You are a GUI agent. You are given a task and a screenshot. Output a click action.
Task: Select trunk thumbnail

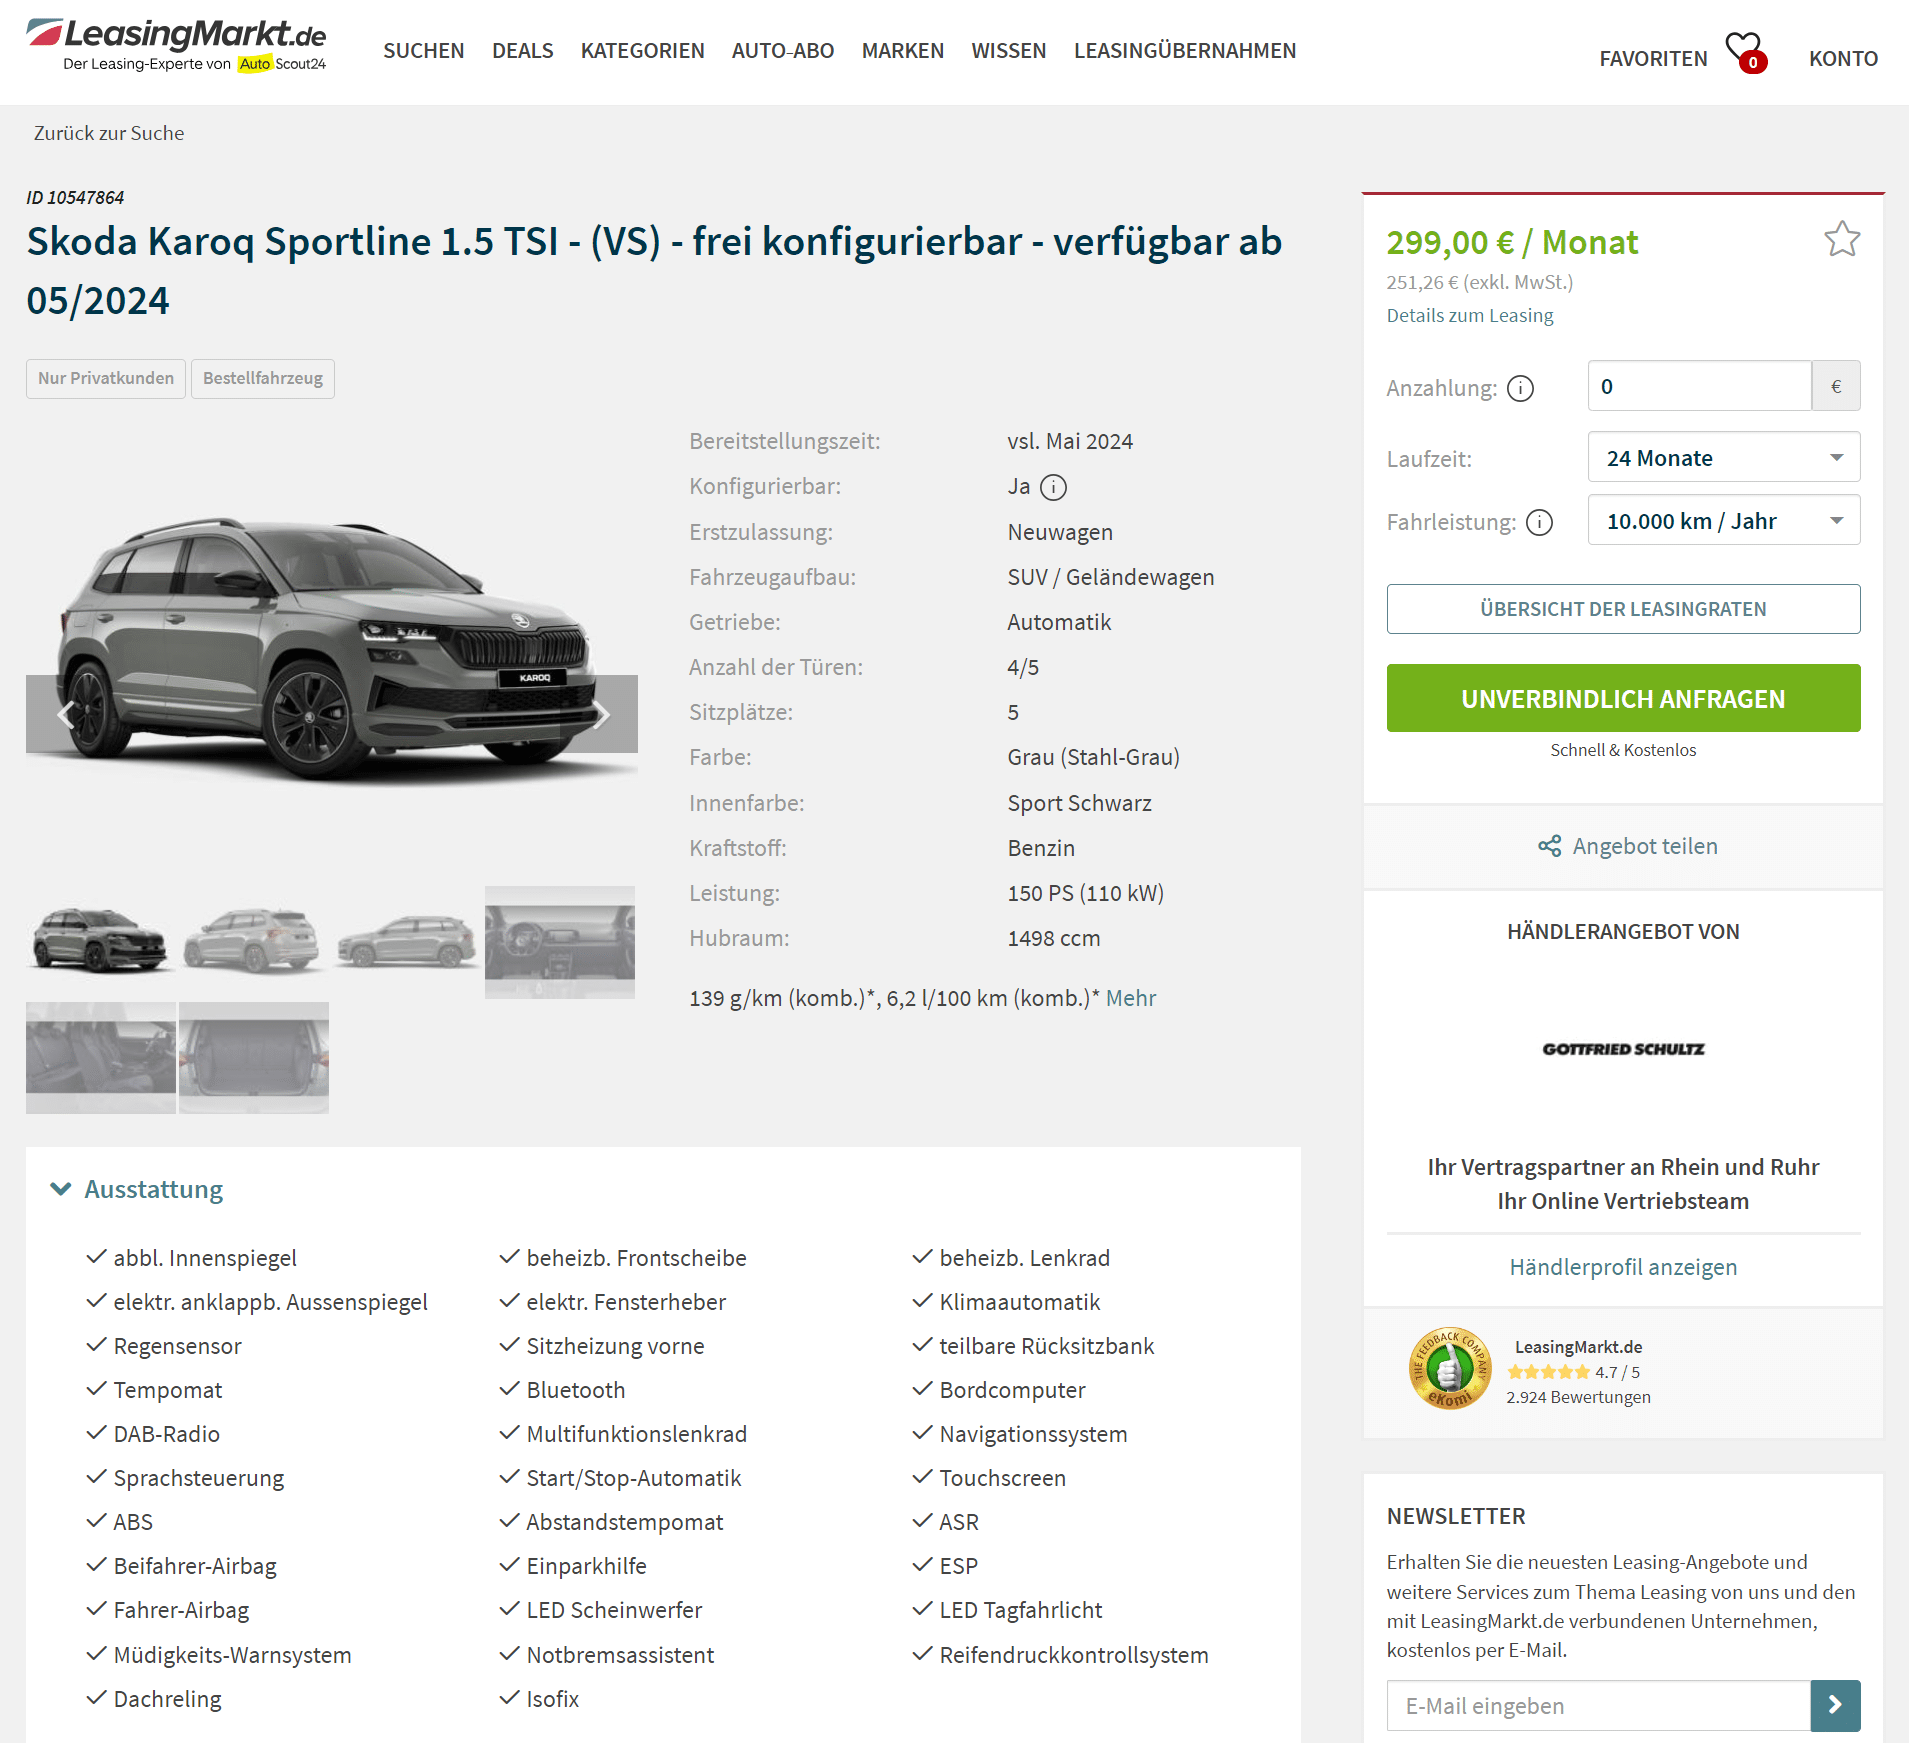coord(253,1057)
